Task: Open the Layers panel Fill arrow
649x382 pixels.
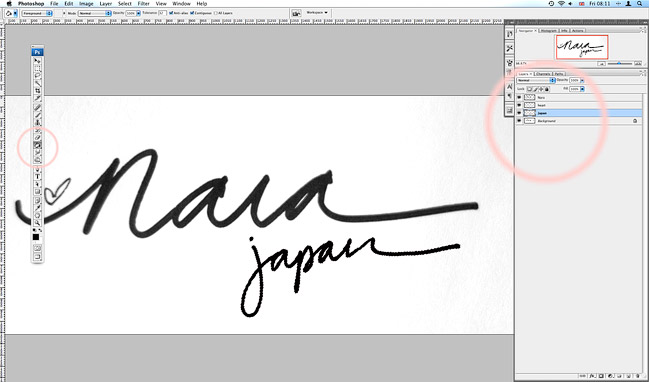Action: (582, 89)
